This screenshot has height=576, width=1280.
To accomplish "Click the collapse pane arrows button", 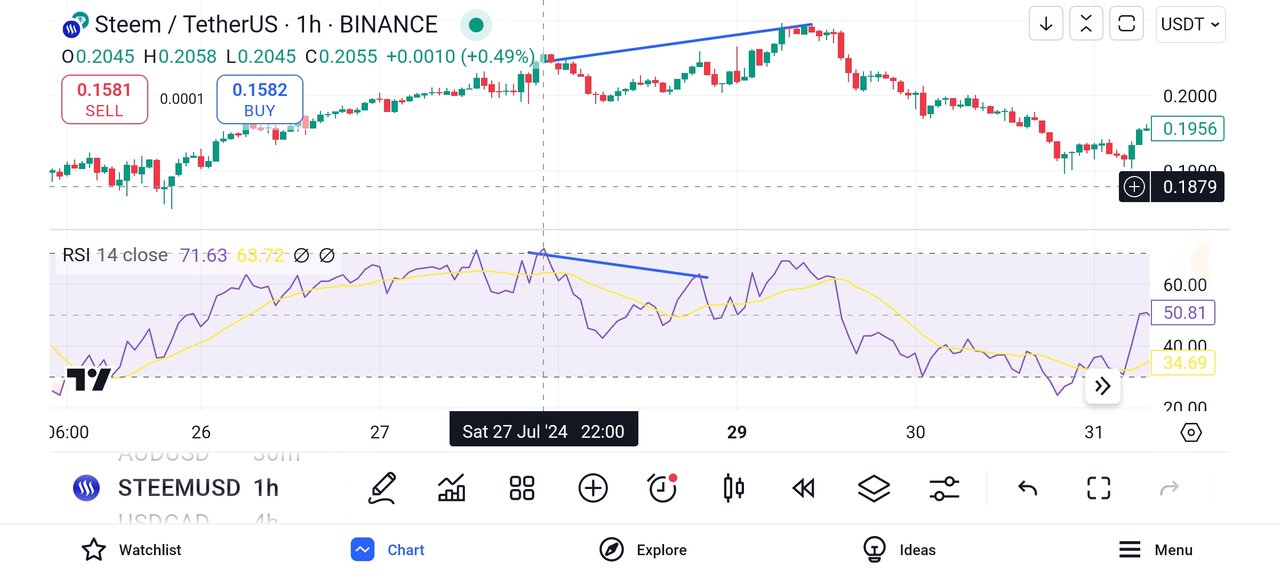I will 1086,24.
